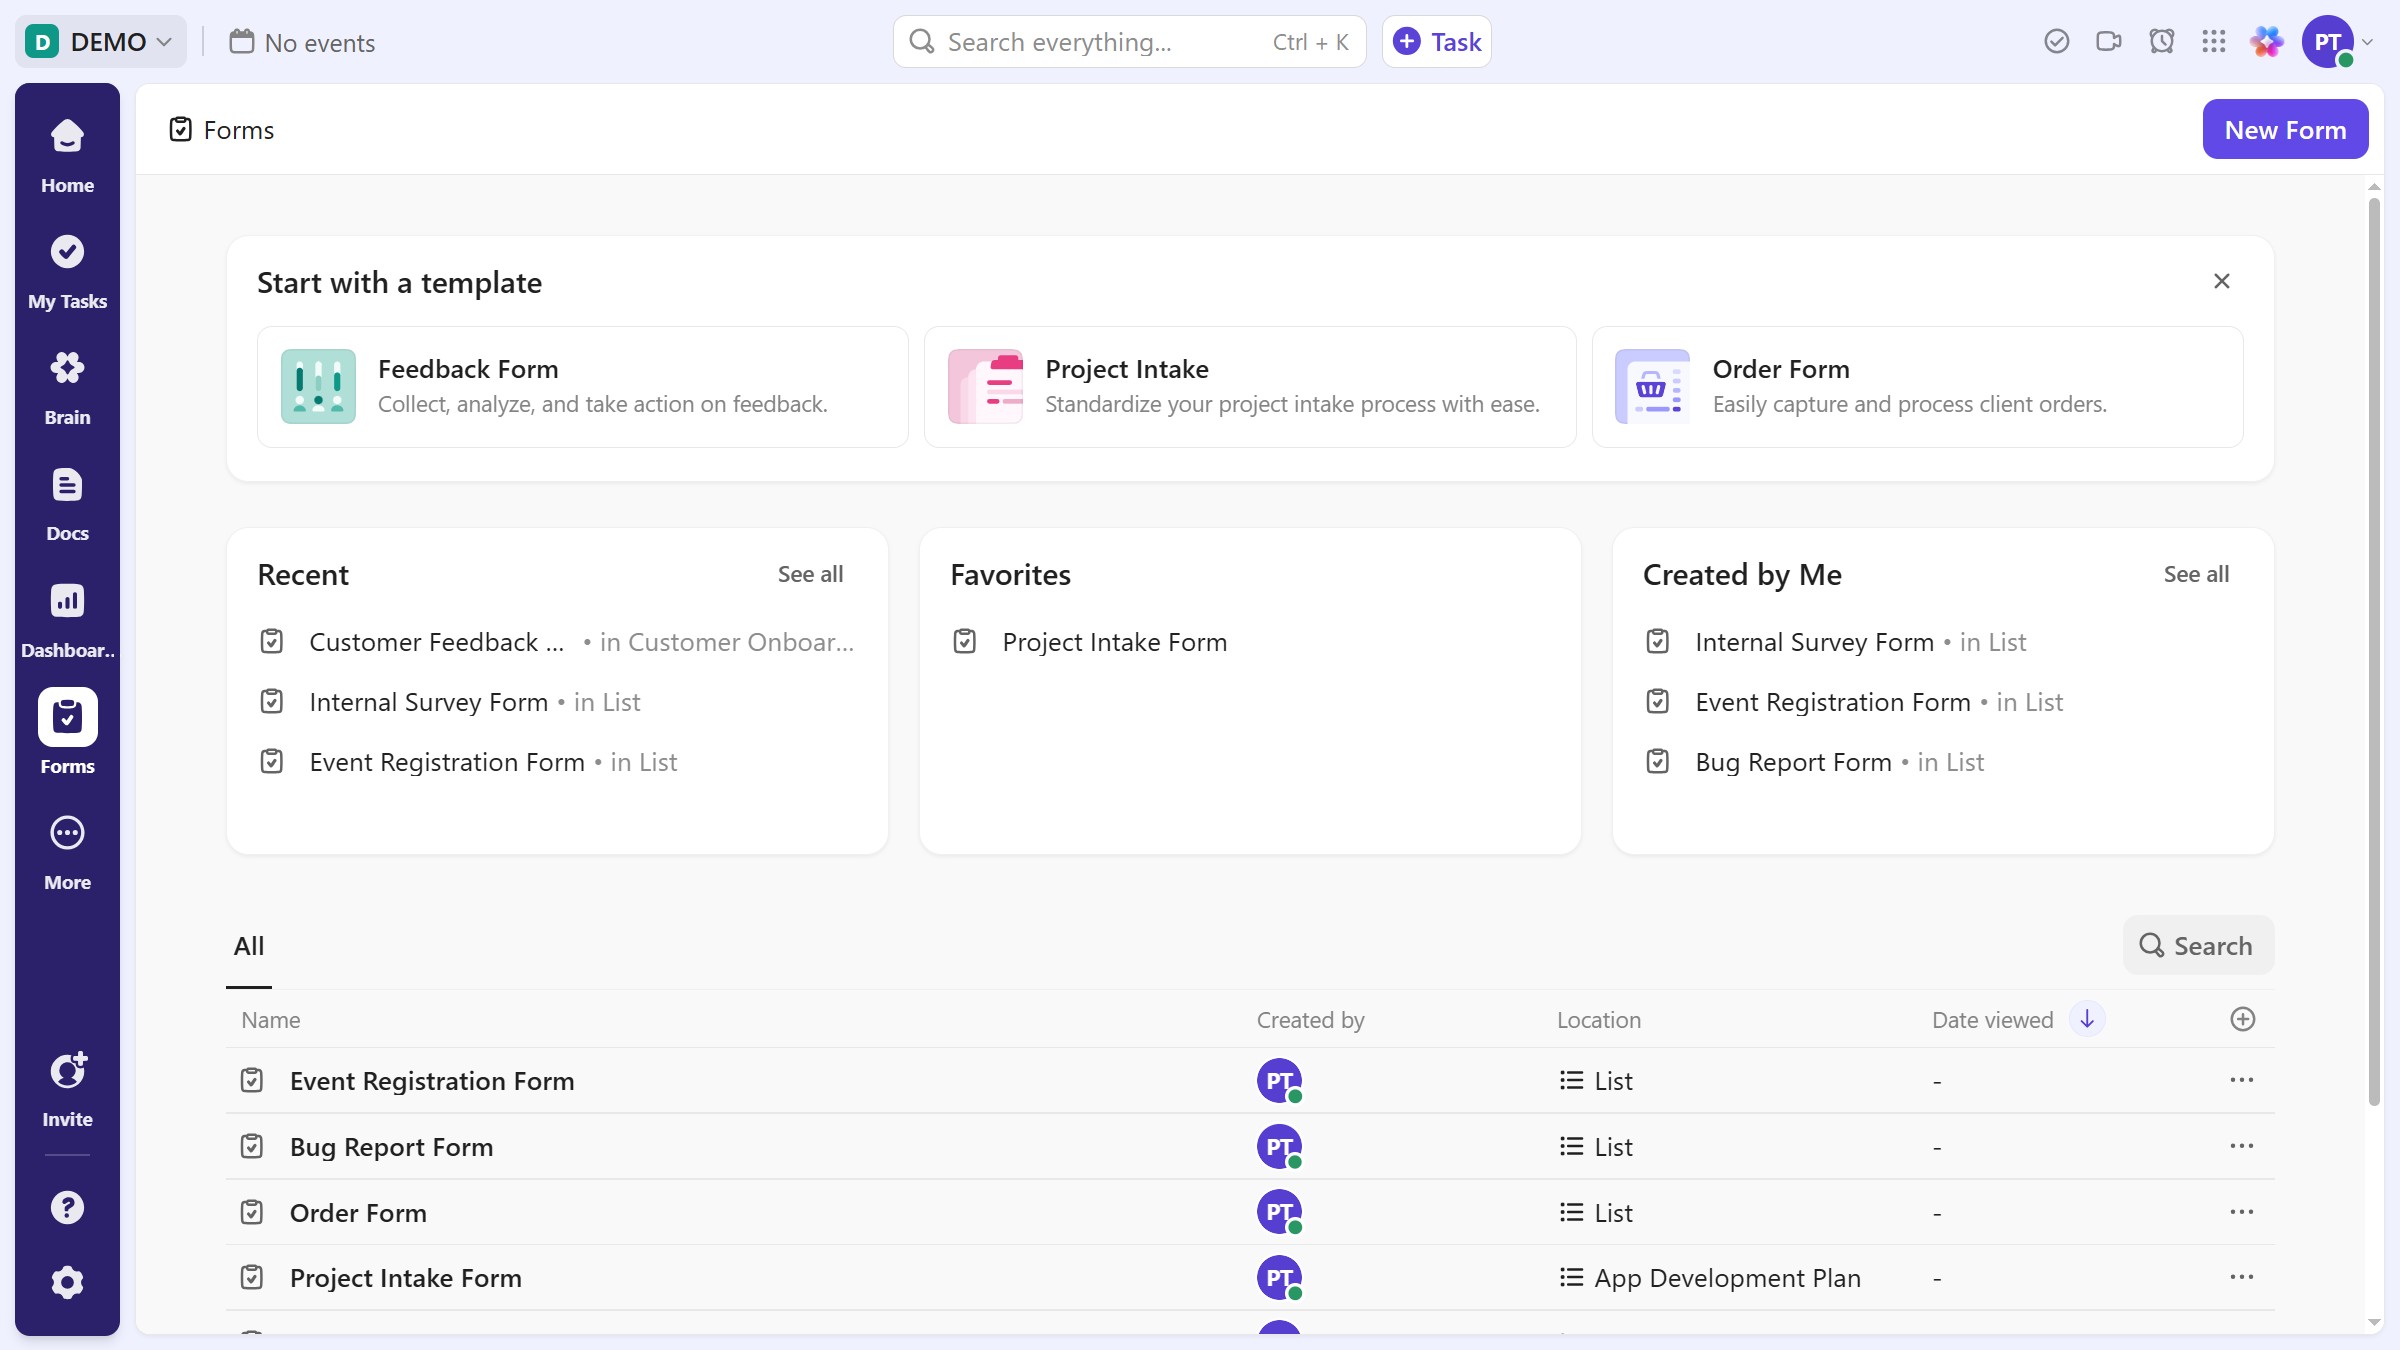This screenshot has height=1350, width=2400.
Task: Open Home from the sidebar
Action: point(66,155)
